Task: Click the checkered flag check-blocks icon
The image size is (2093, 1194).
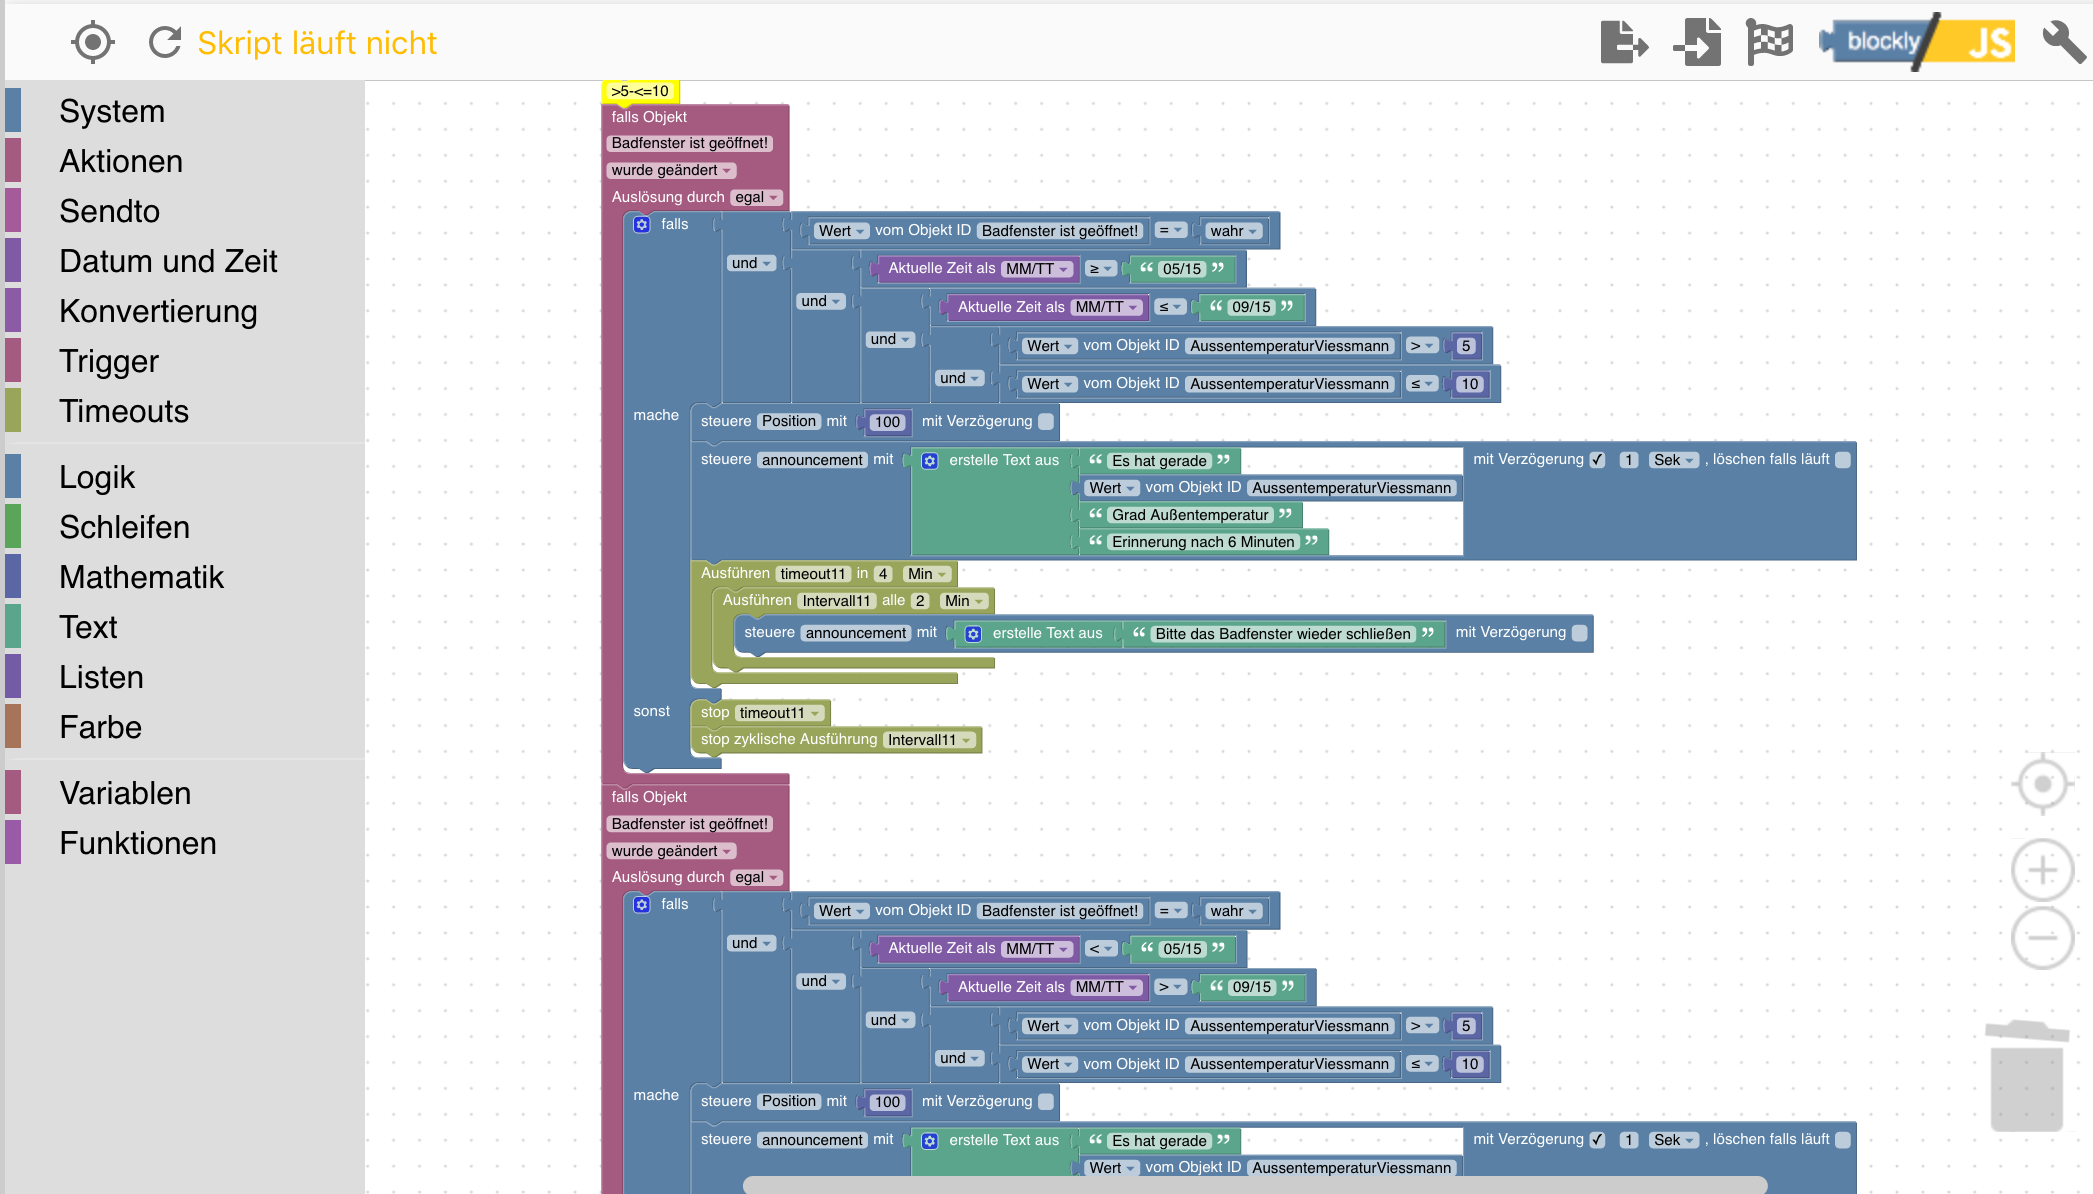Action: click(1769, 42)
